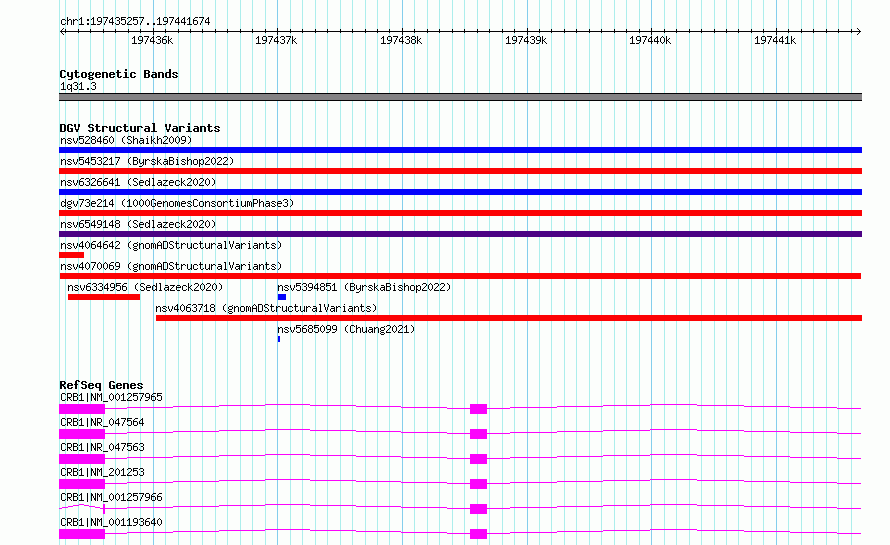Click the left exon block of CRB1|NM_001257965
The height and width of the screenshot is (545, 890).
[x=82, y=409]
